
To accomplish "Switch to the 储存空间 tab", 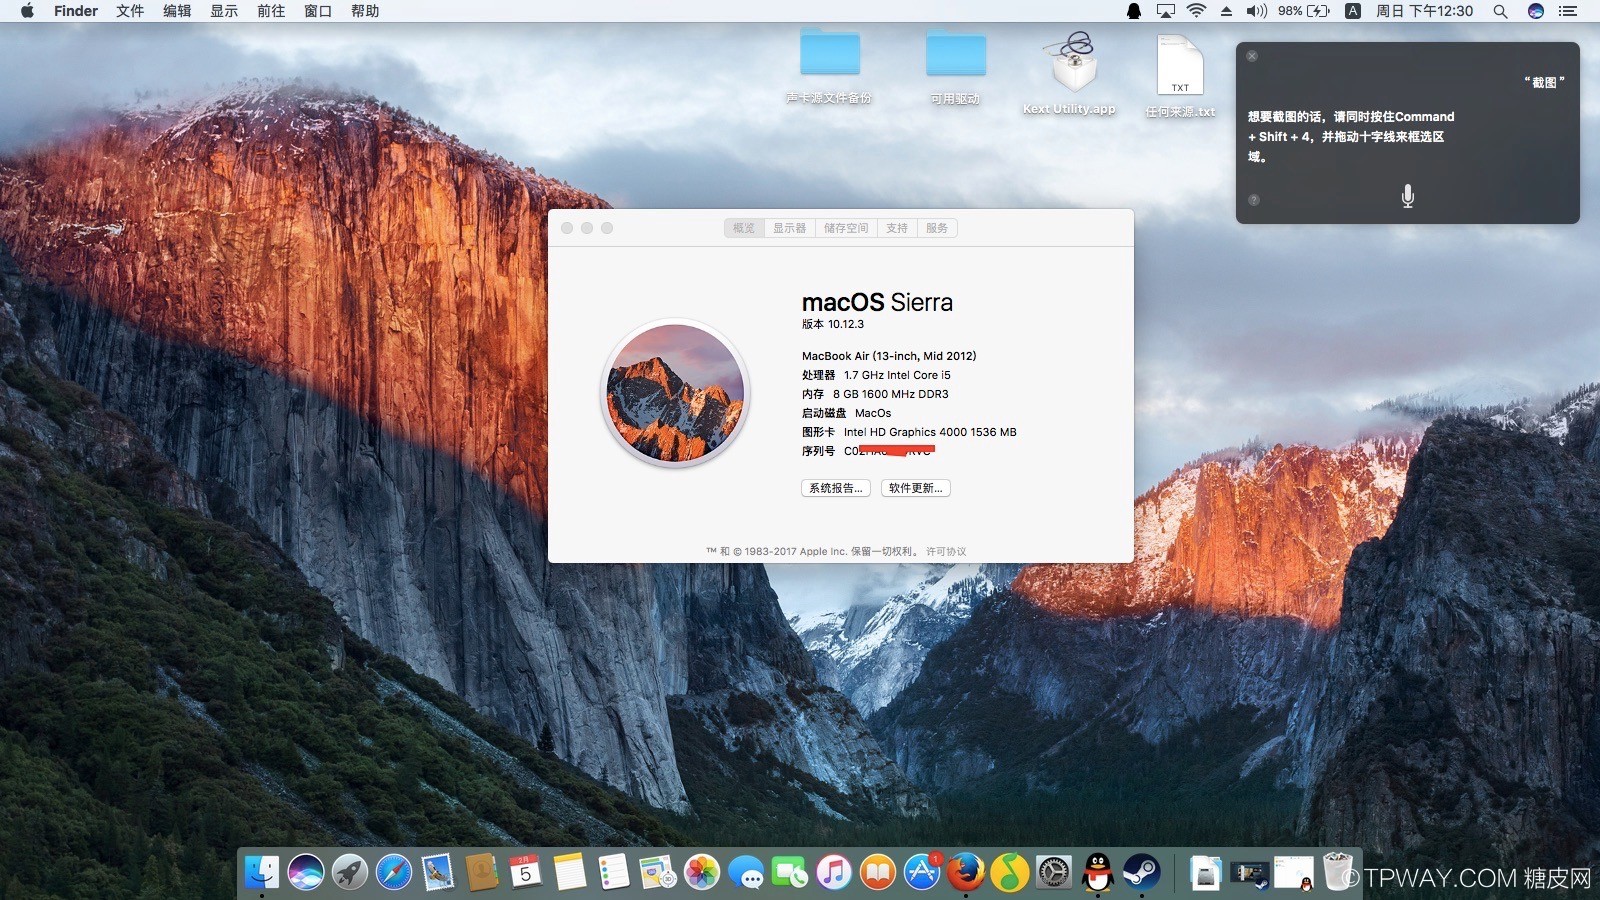I will pos(846,228).
